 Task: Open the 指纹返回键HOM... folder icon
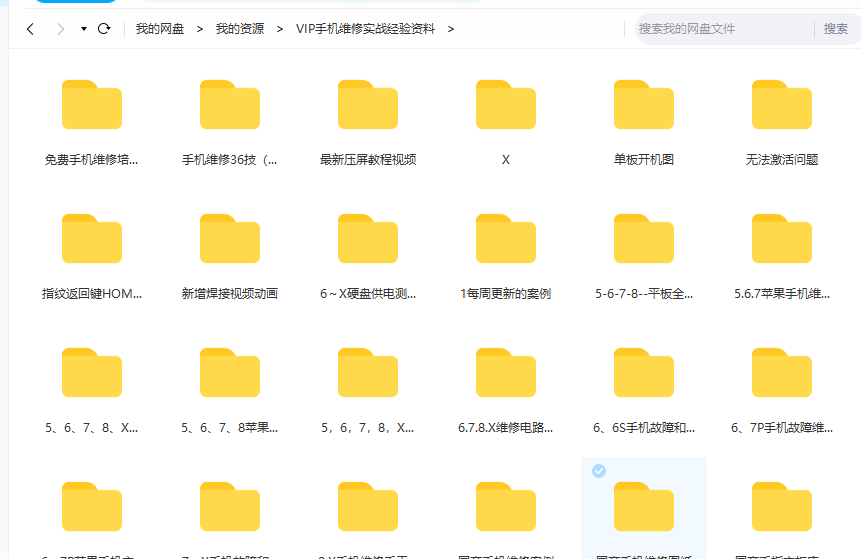[x=92, y=238]
